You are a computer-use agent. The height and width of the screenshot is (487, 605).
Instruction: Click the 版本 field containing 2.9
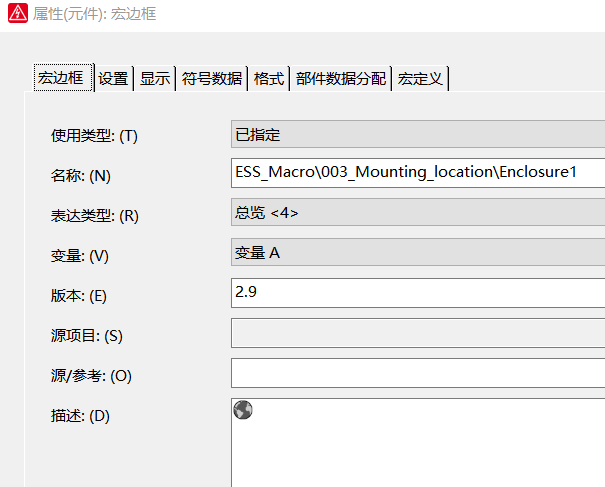[418, 293]
